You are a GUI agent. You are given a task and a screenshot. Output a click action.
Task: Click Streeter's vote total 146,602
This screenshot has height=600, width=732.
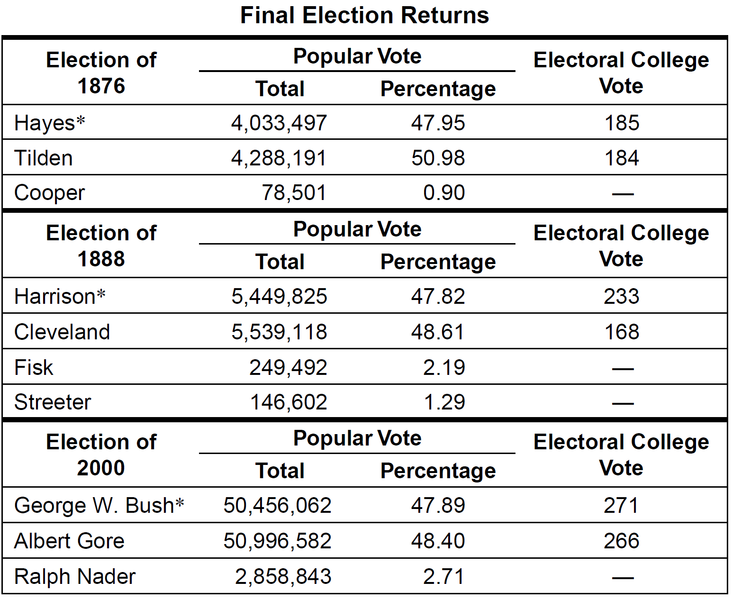289,402
